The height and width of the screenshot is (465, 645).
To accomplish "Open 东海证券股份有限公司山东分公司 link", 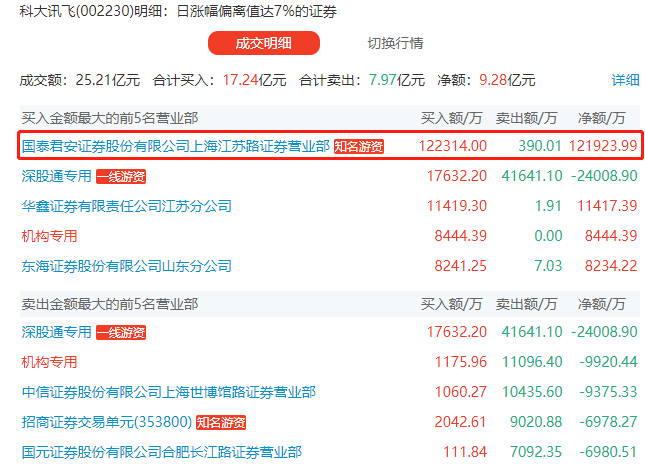I will (x=127, y=266).
